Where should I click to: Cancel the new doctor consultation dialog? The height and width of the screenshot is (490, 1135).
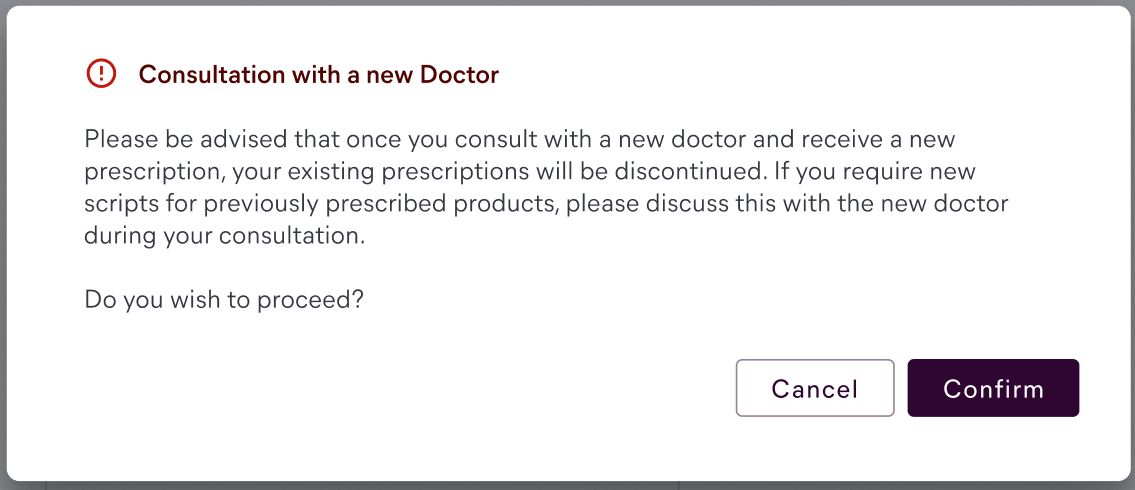point(815,388)
